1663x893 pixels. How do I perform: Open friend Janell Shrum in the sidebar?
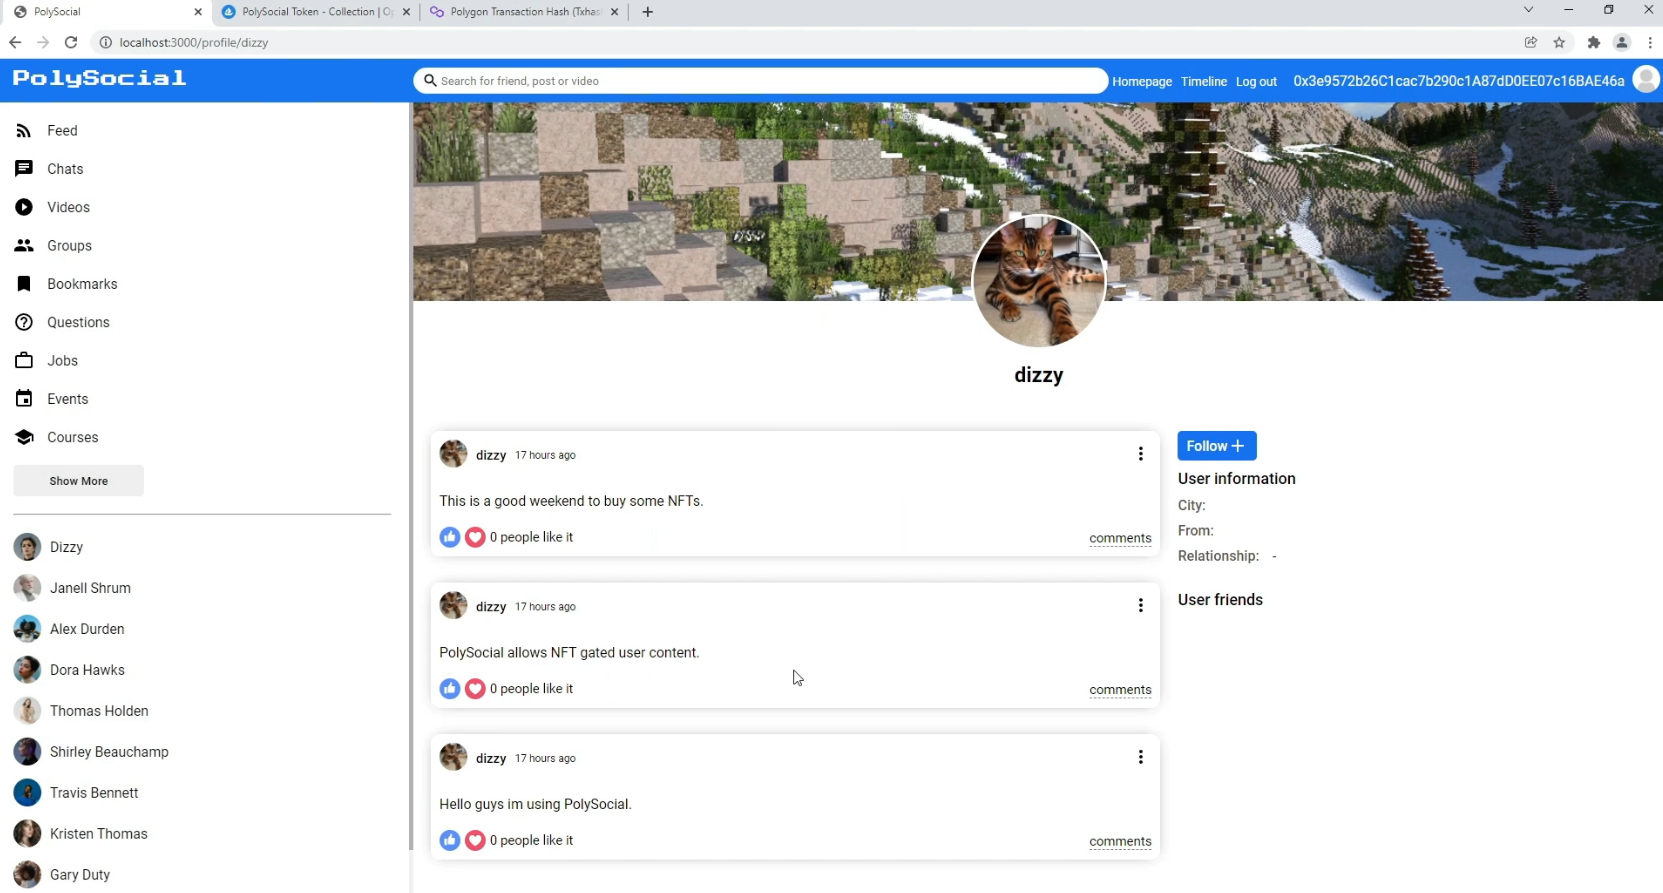73,588
